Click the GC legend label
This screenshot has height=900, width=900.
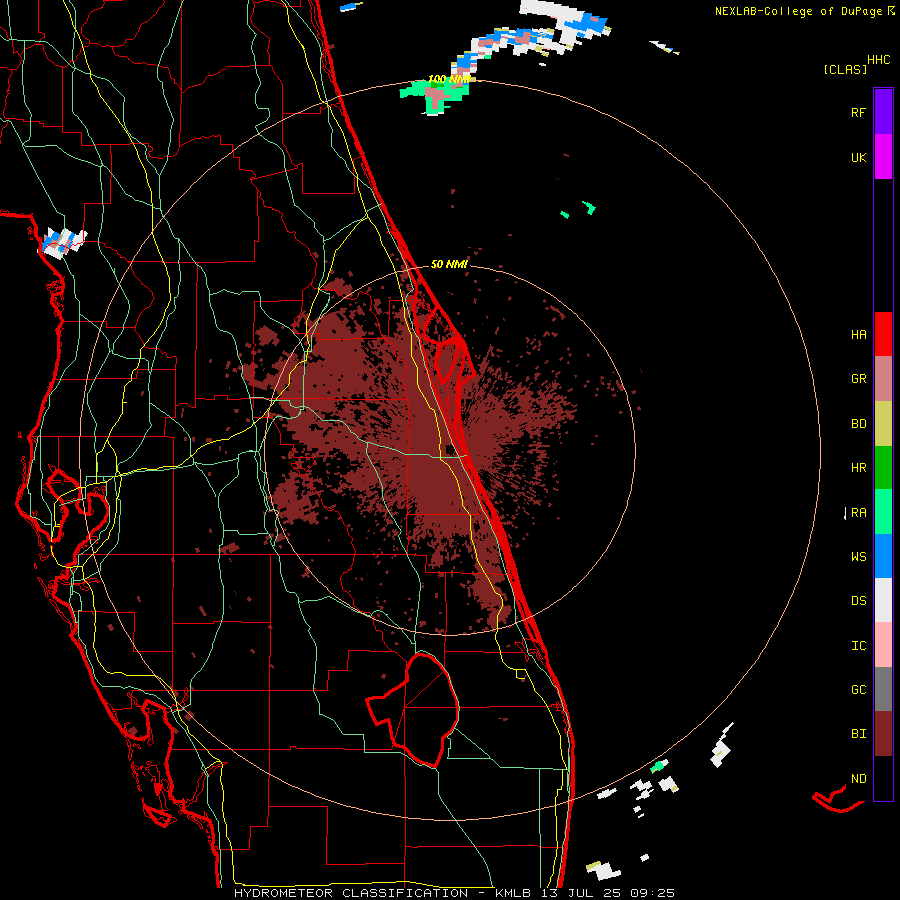tap(858, 690)
